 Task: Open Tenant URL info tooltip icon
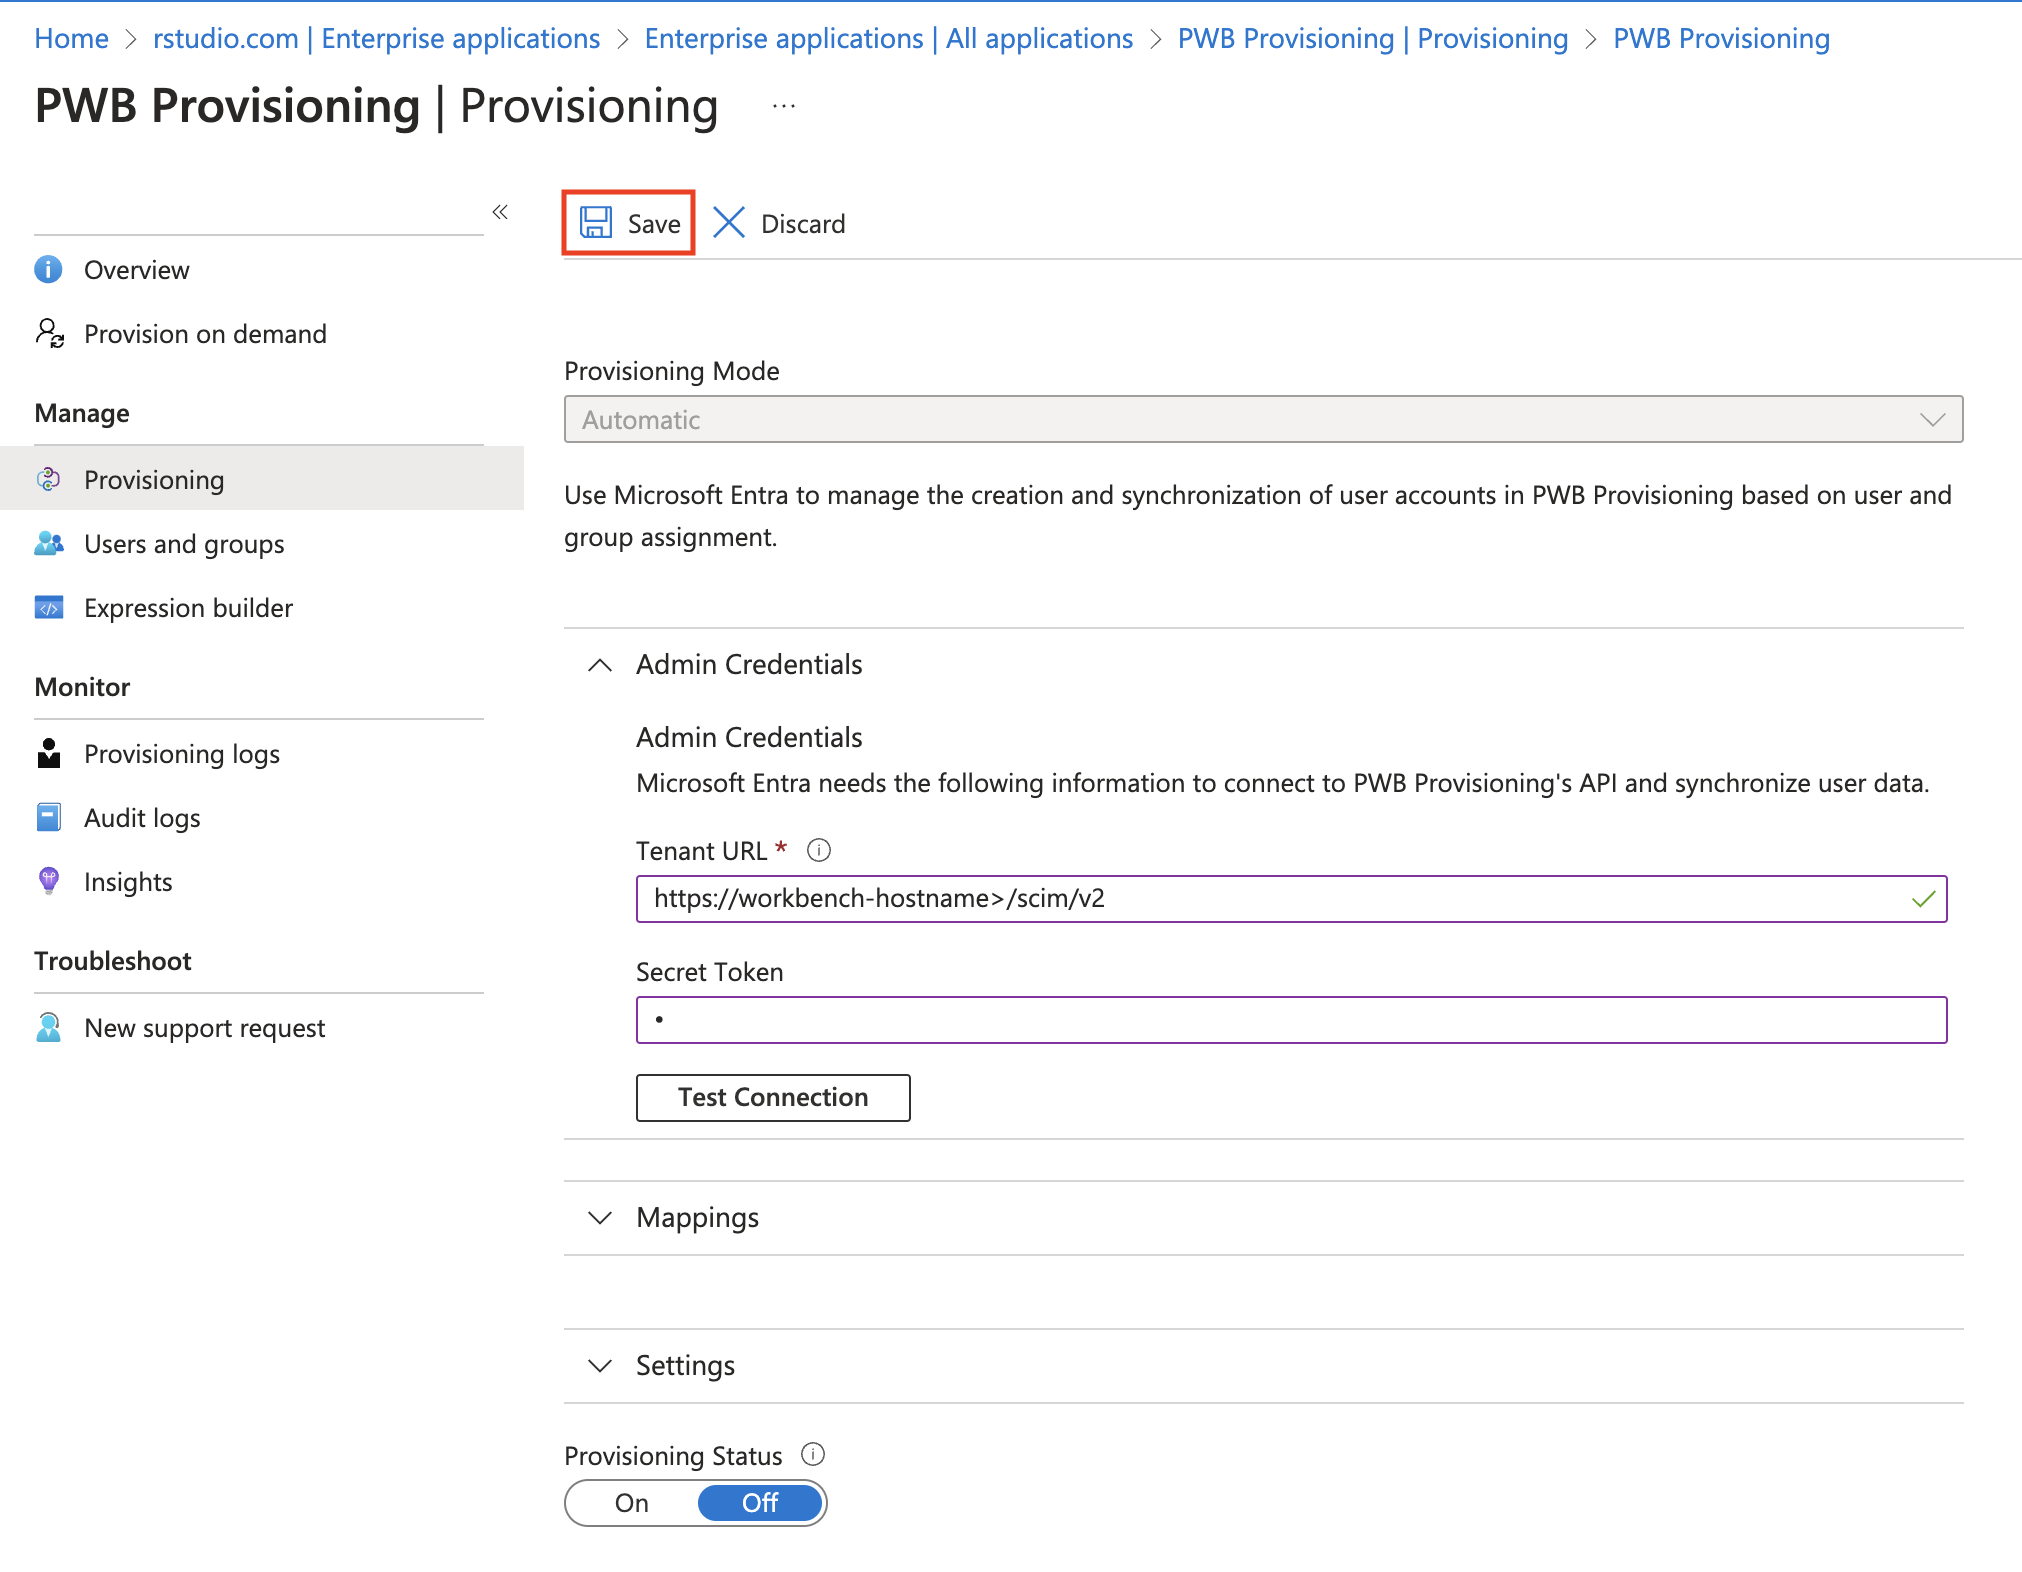(x=819, y=850)
